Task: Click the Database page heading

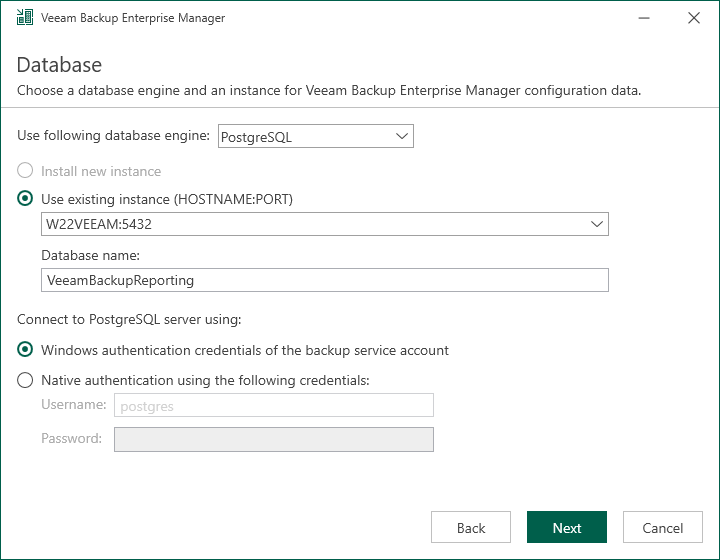Action: tap(59, 65)
